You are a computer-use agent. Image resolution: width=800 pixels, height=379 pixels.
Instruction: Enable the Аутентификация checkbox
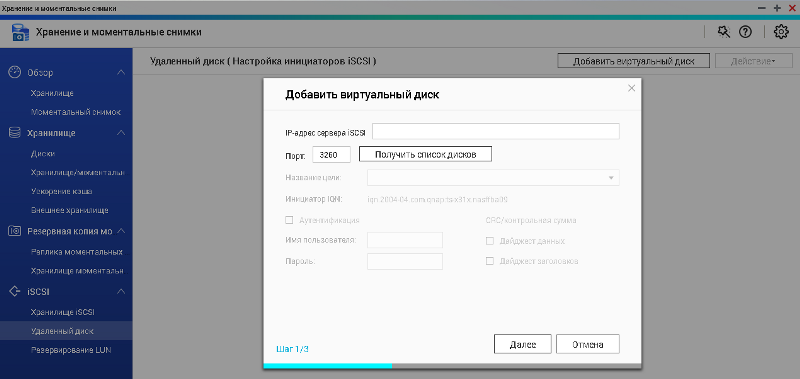(x=289, y=220)
